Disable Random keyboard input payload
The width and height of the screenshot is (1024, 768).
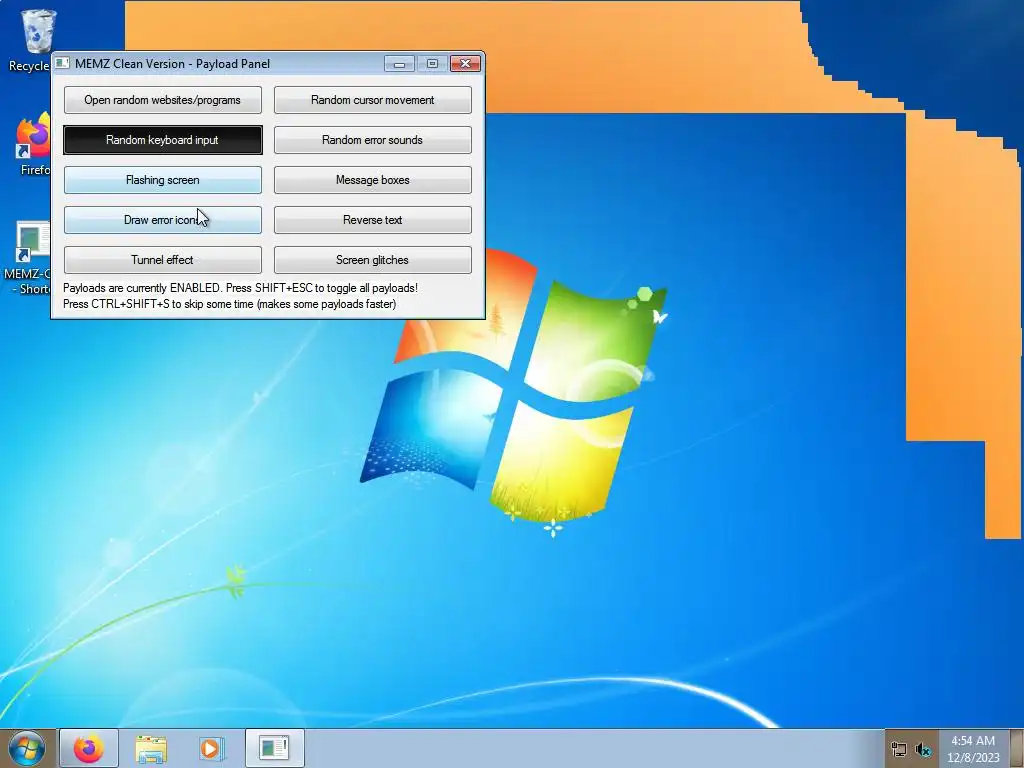coord(163,140)
